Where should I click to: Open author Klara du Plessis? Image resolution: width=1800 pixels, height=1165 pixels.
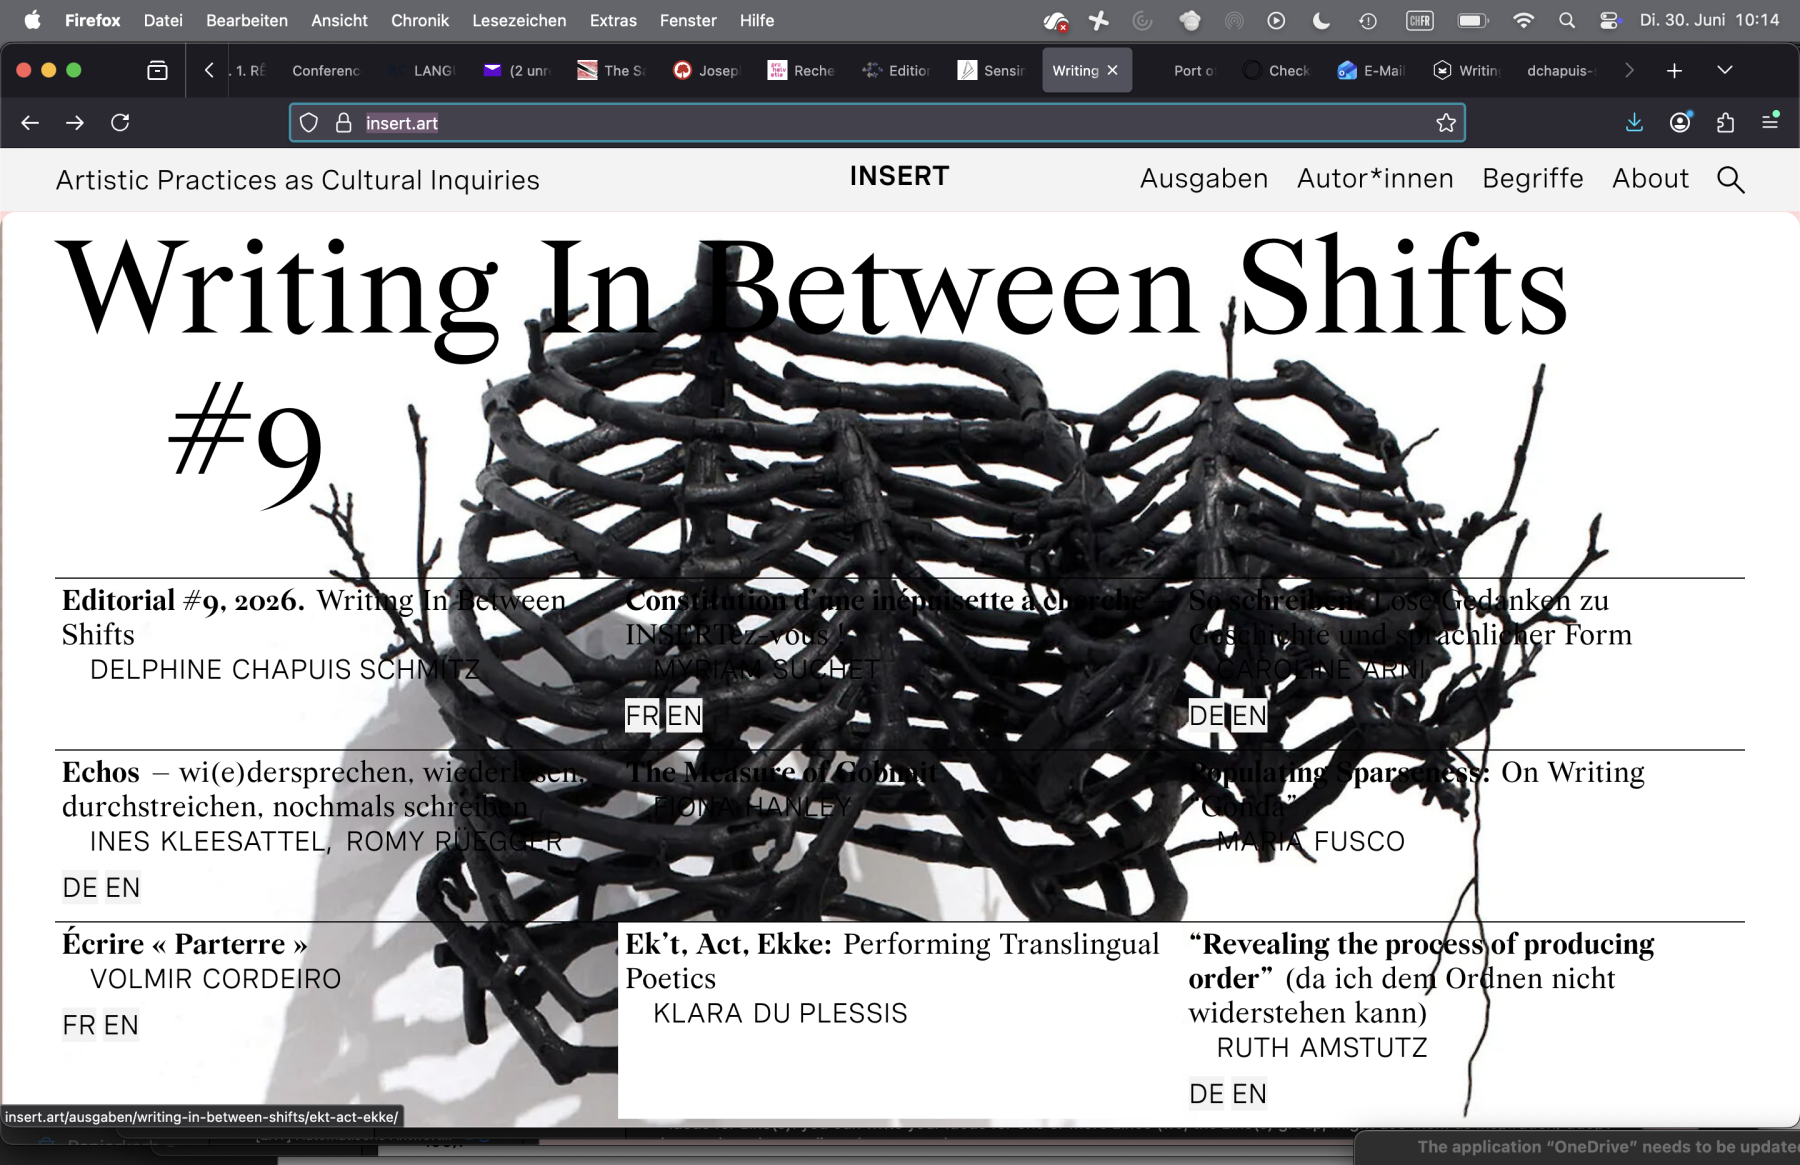(x=780, y=1014)
